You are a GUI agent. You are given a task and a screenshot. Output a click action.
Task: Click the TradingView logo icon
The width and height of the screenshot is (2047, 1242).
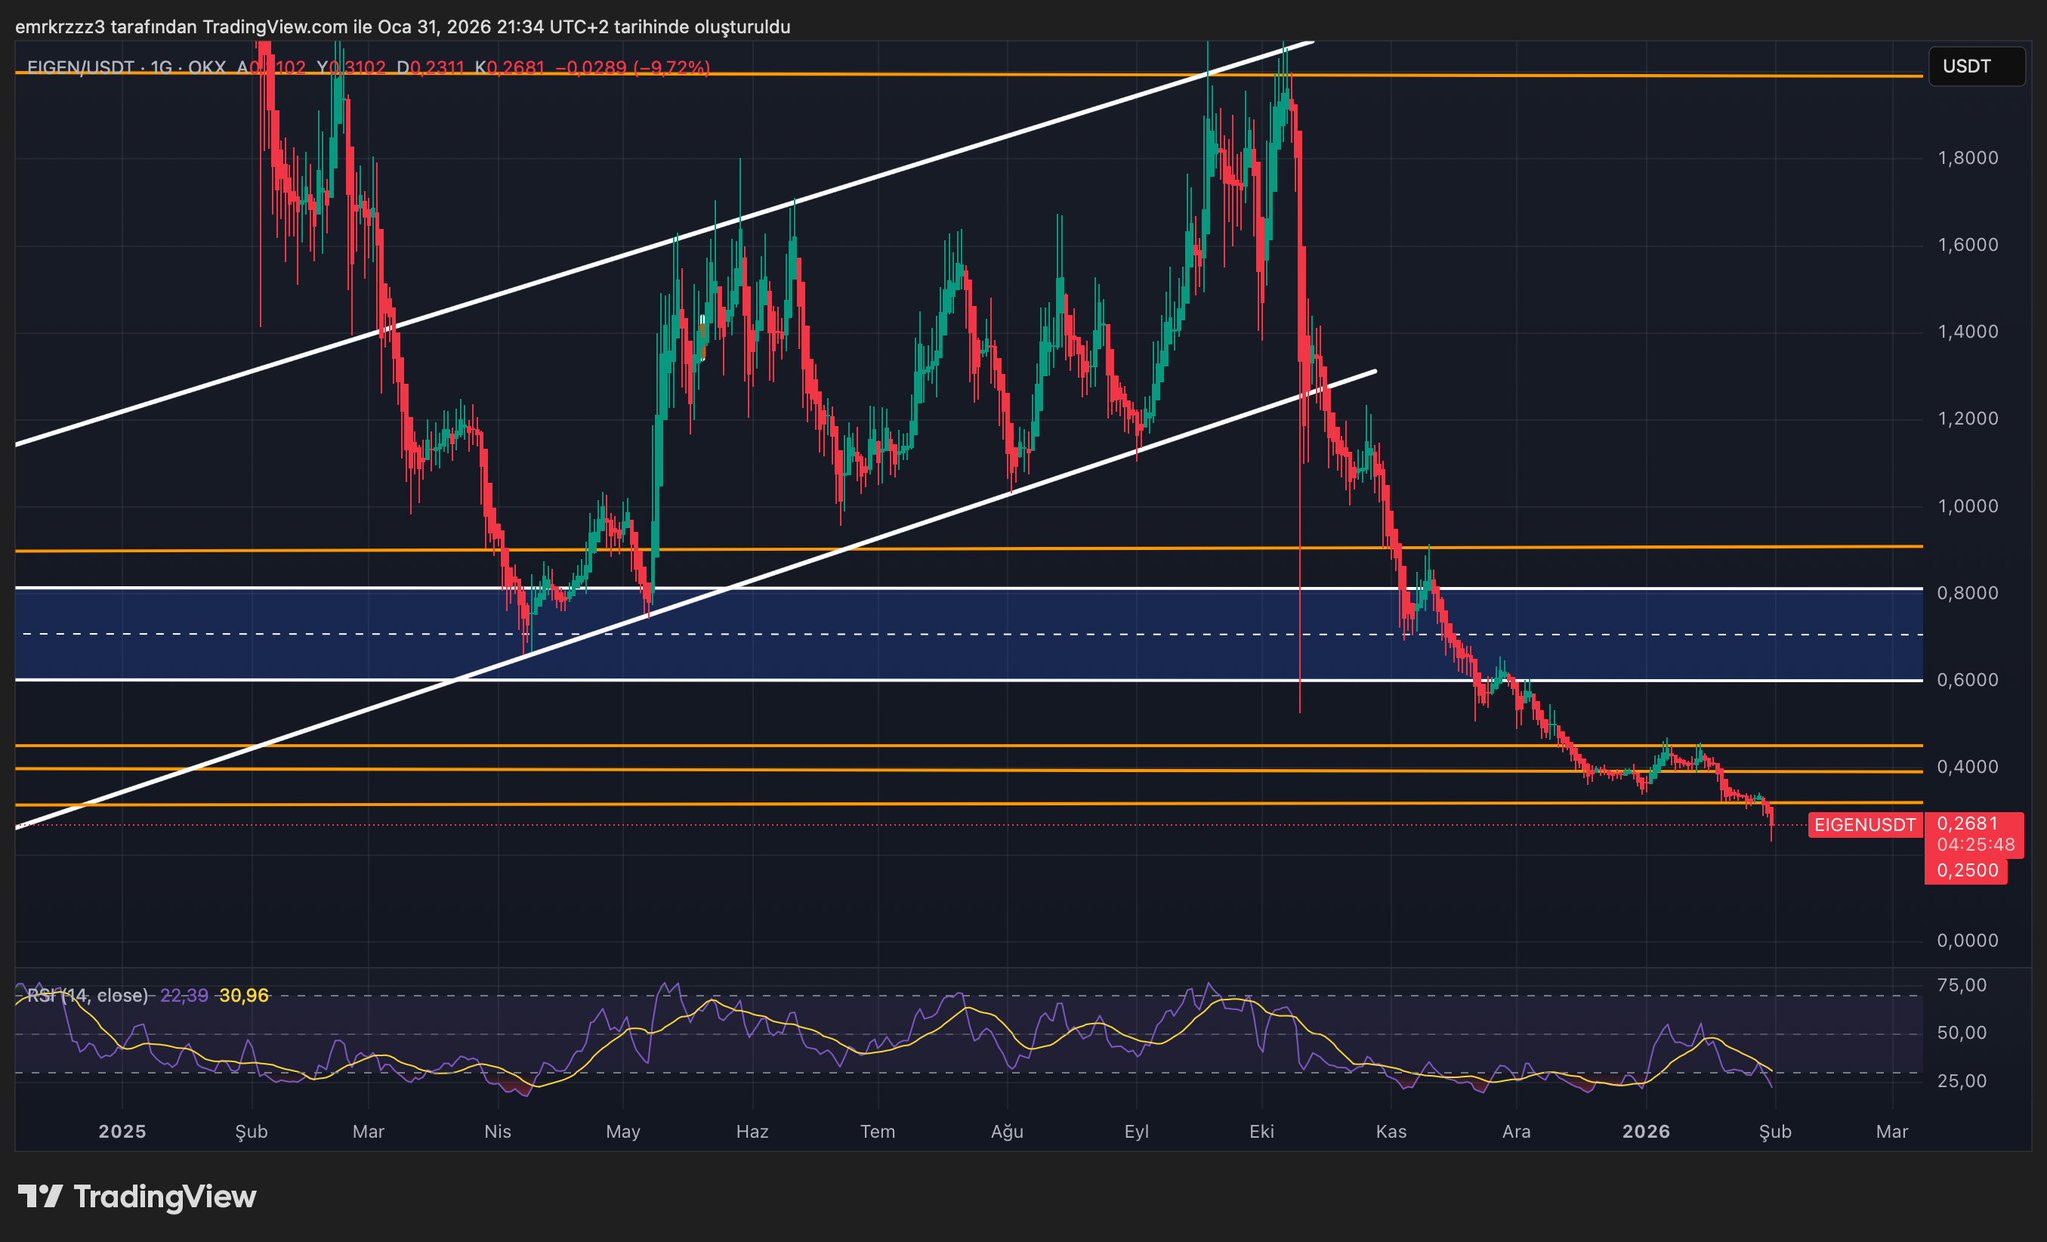[41, 1196]
